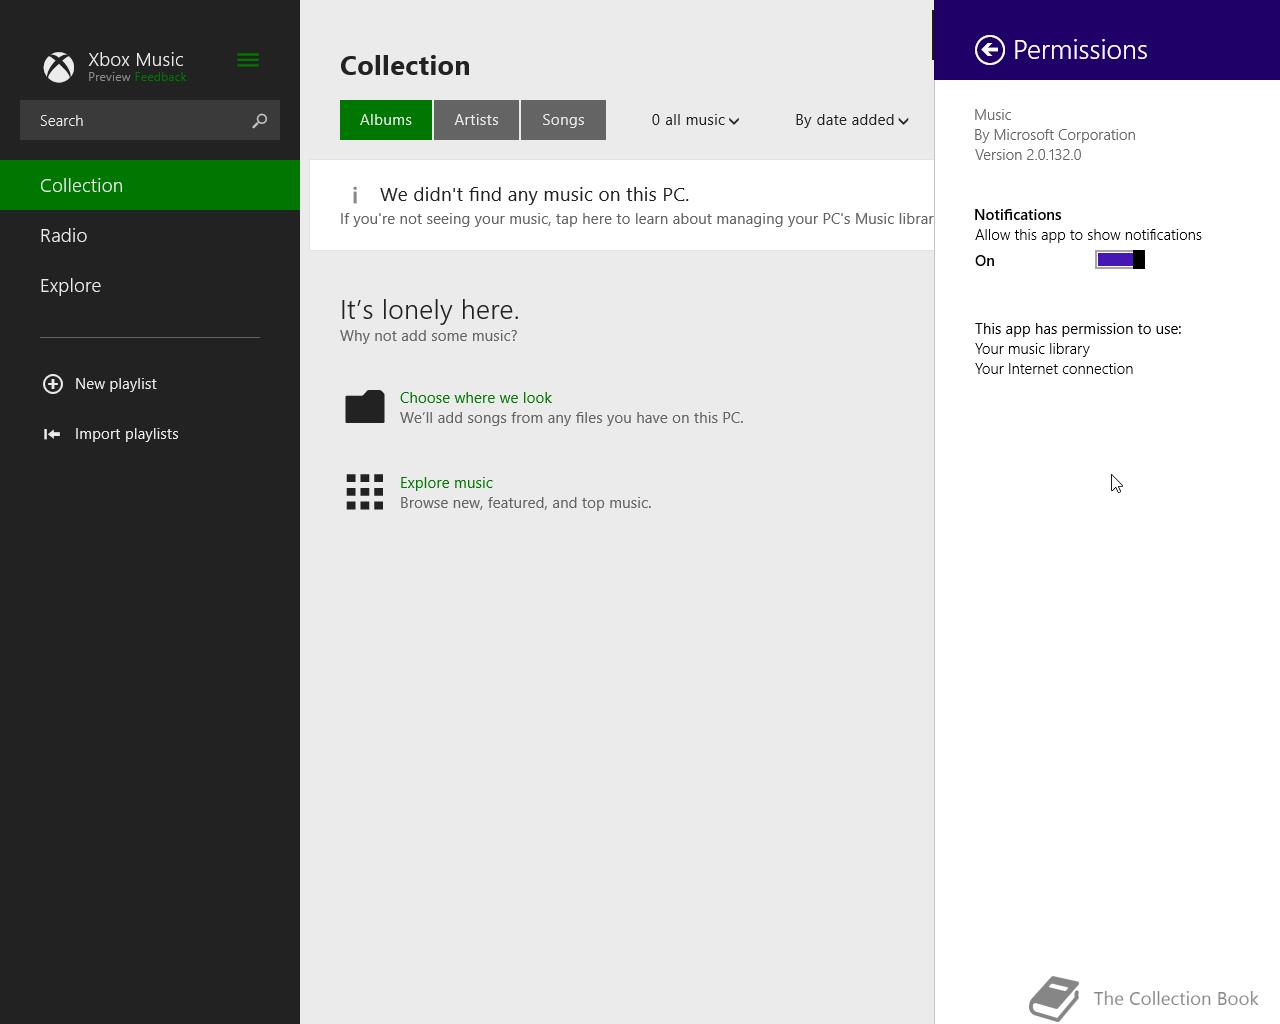The width and height of the screenshot is (1280, 1024).
Task: Click the New playlist plus icon
Action: click(x=53, y=384)
